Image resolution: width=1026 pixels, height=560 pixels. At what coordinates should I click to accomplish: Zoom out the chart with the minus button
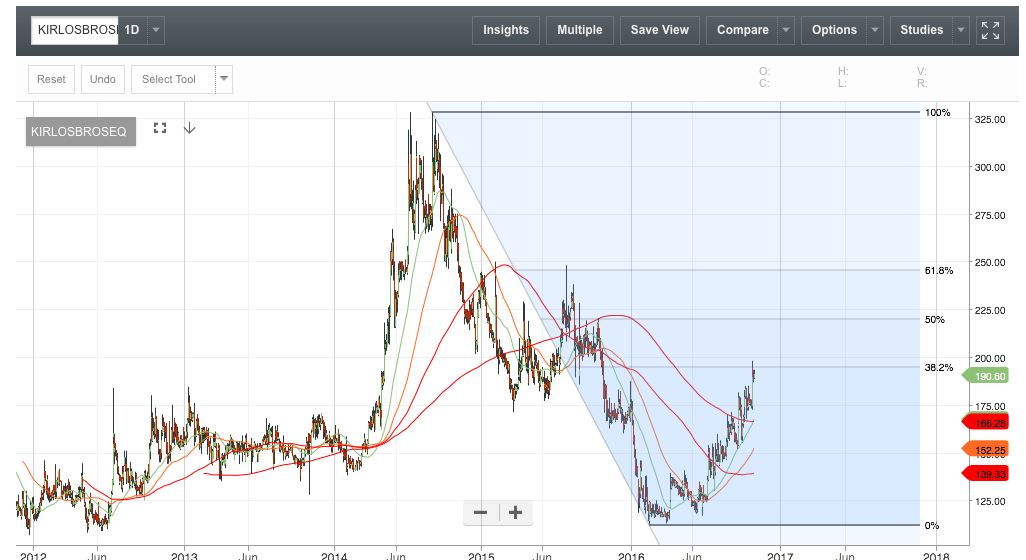480,513
